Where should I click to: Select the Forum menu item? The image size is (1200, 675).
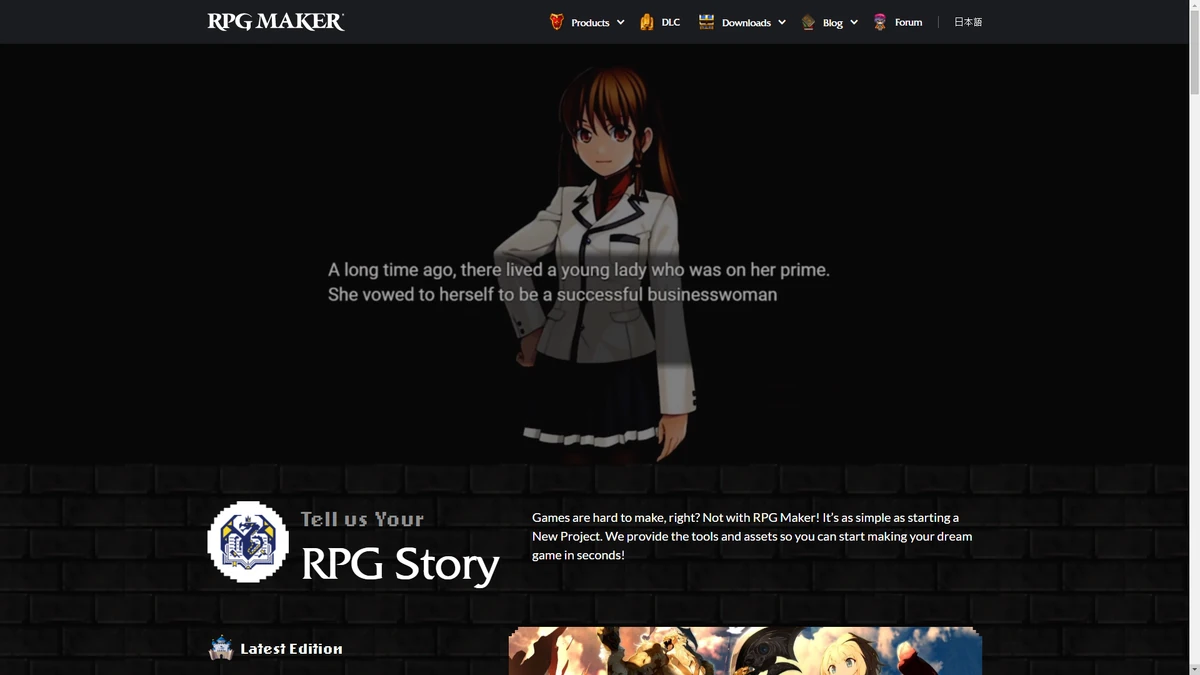[x=906, y=21]
